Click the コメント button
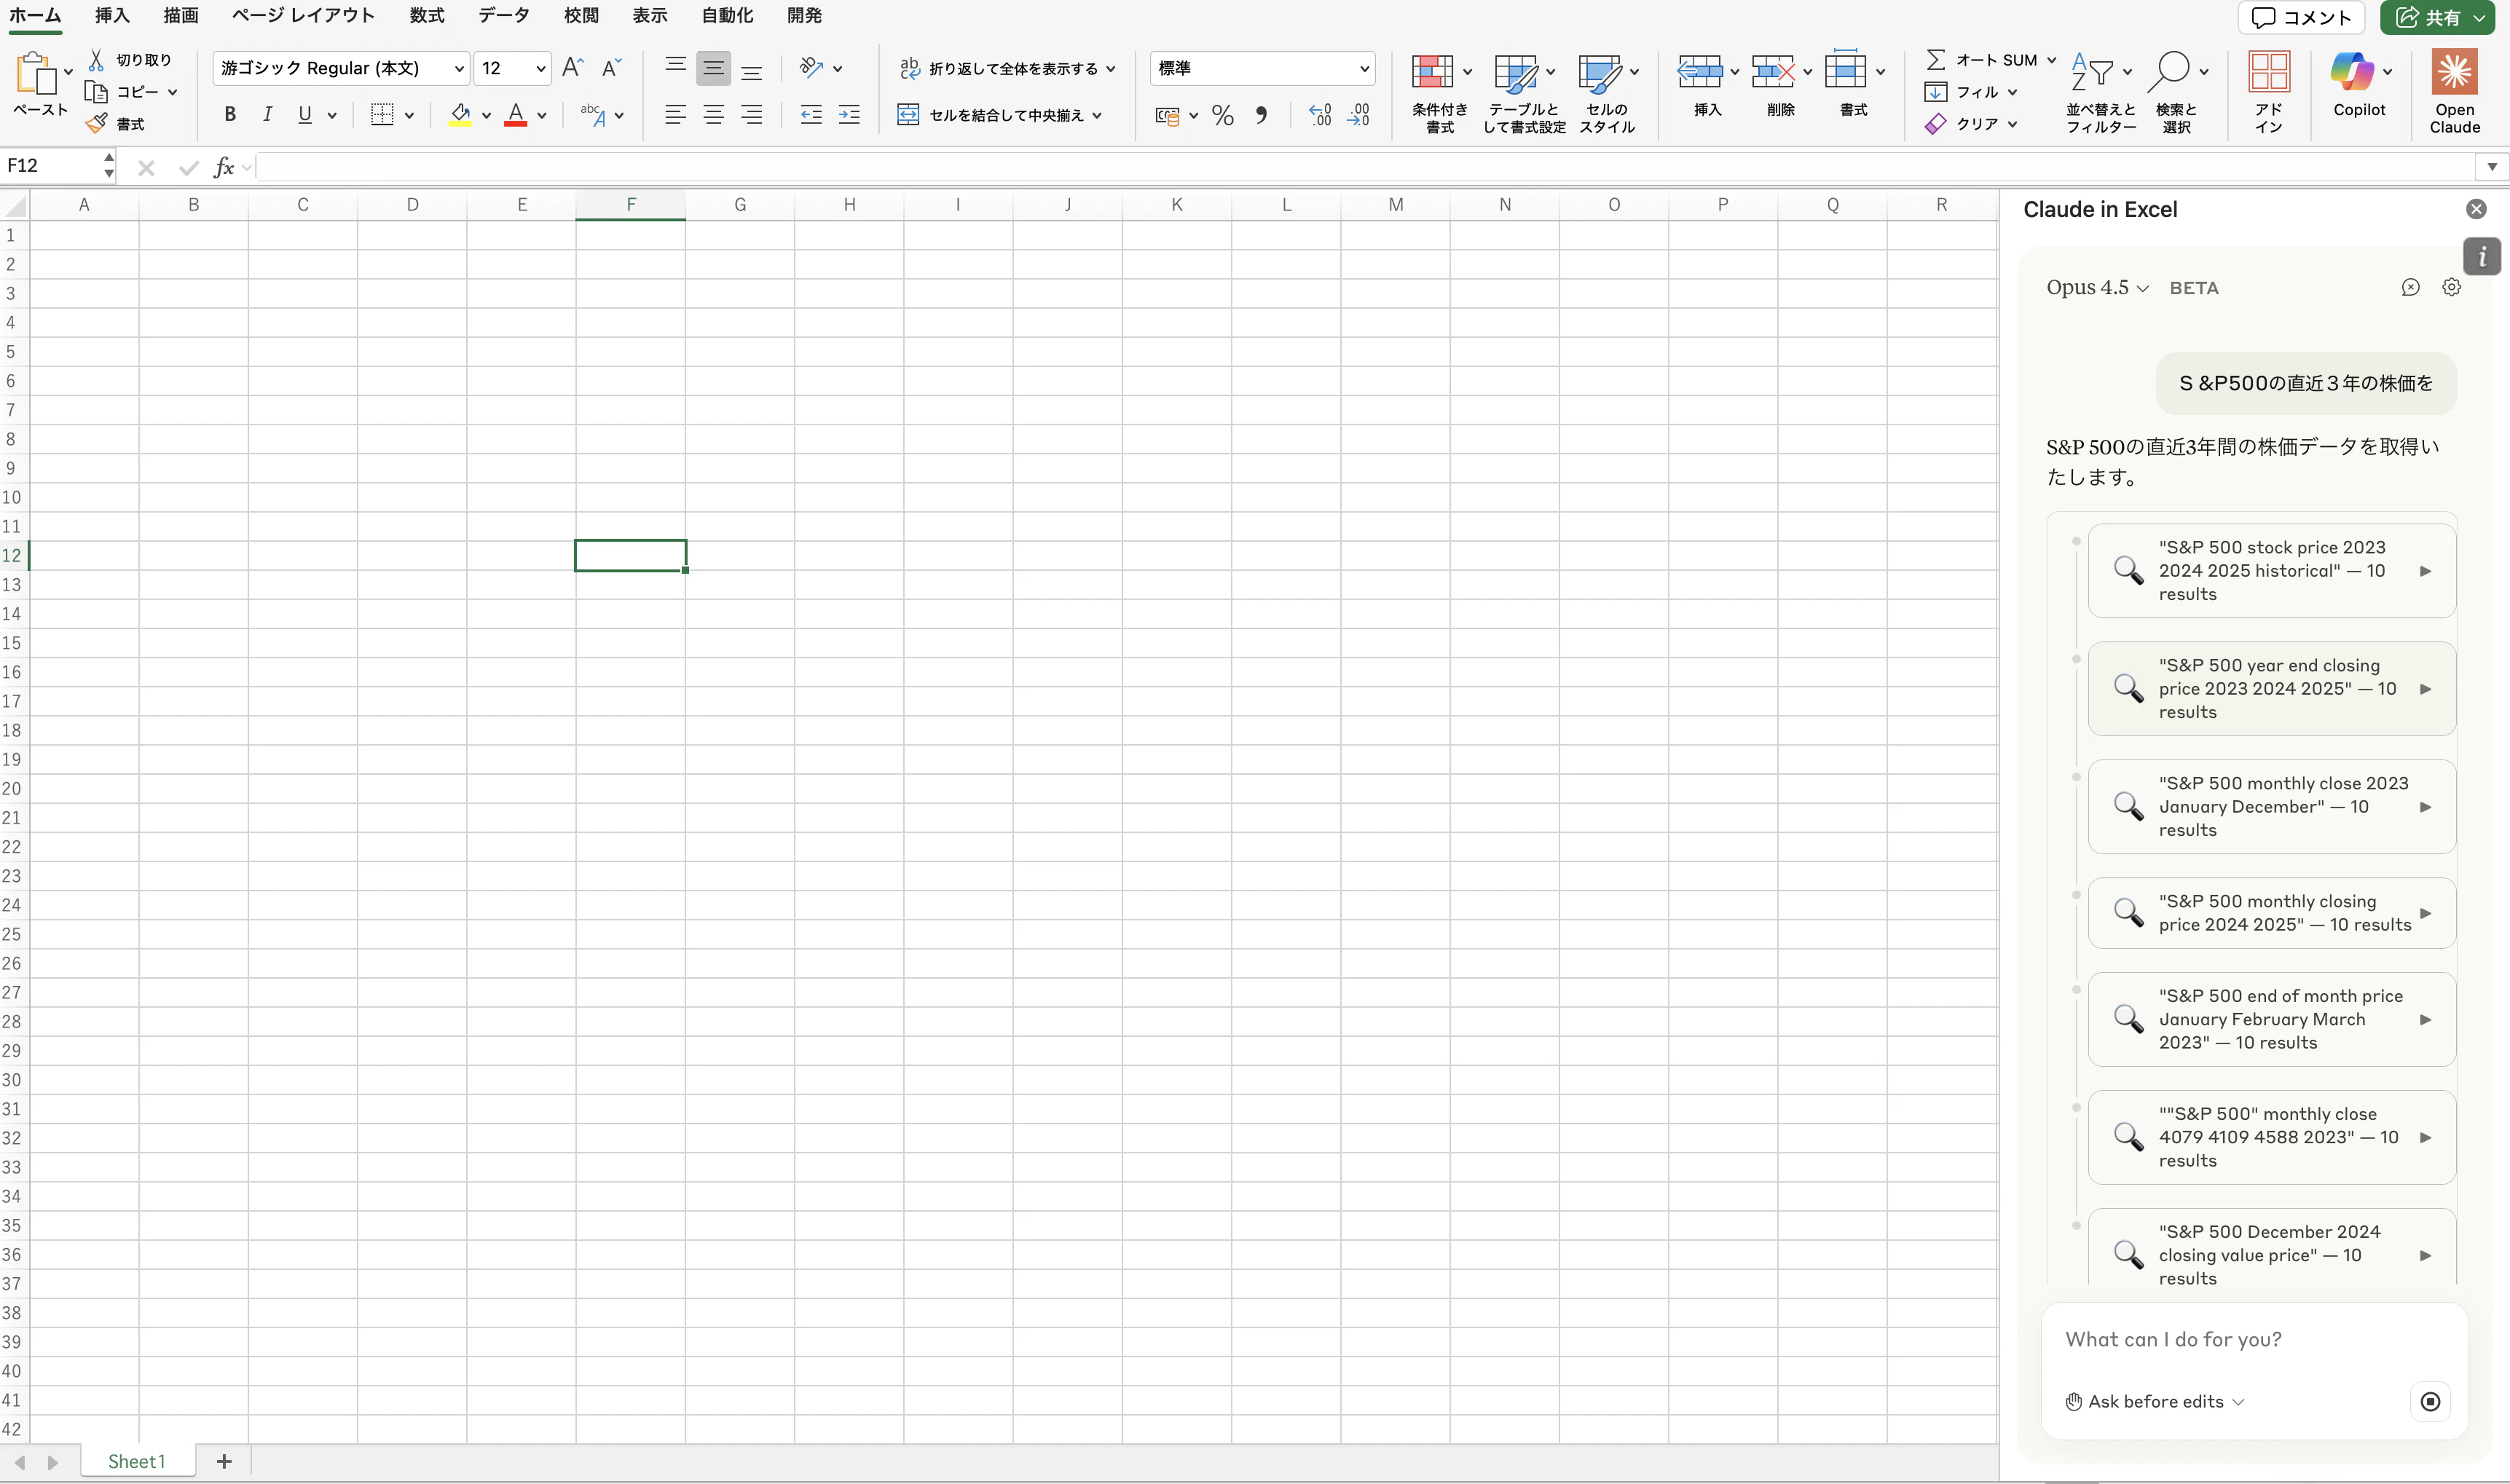2510x1484 pixels. tap(2300, 17)
